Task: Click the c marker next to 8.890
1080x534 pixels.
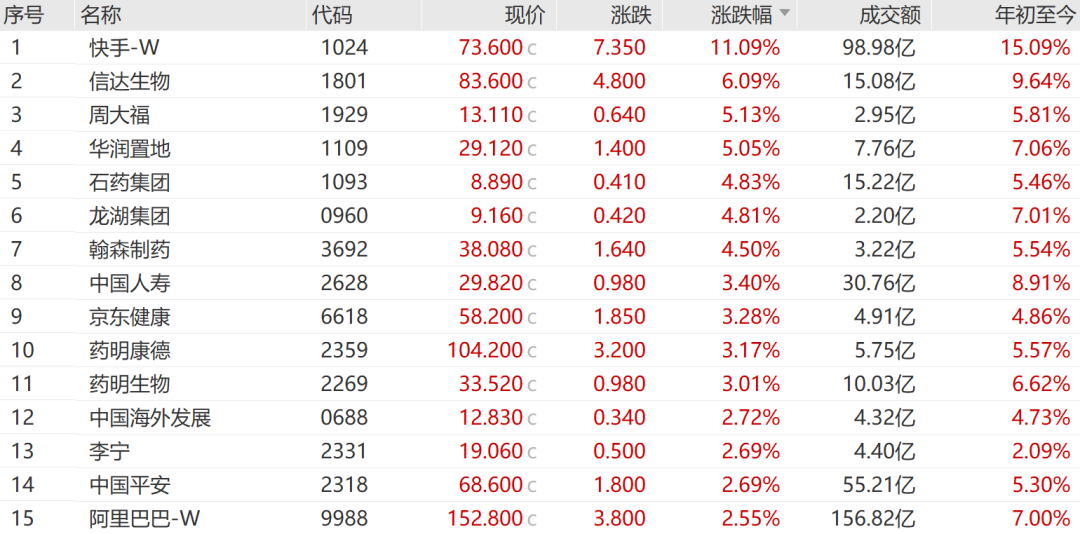Action: [532, 183]
